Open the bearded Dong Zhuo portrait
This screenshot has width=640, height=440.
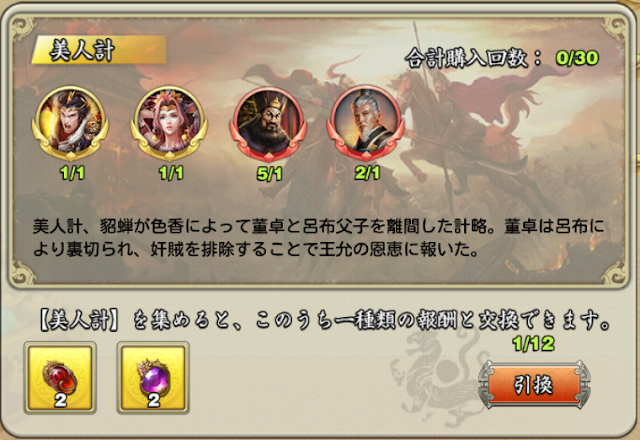coord(268,124)
